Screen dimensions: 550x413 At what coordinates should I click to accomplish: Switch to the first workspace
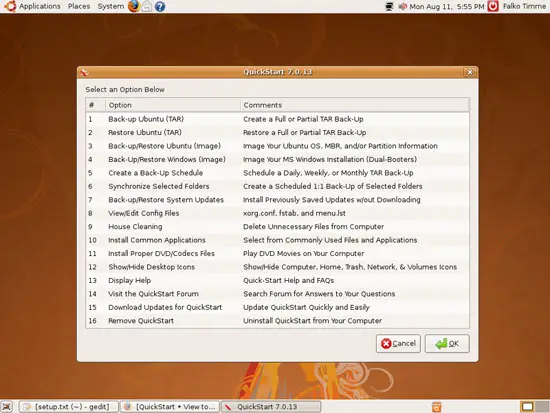[527, 407]
